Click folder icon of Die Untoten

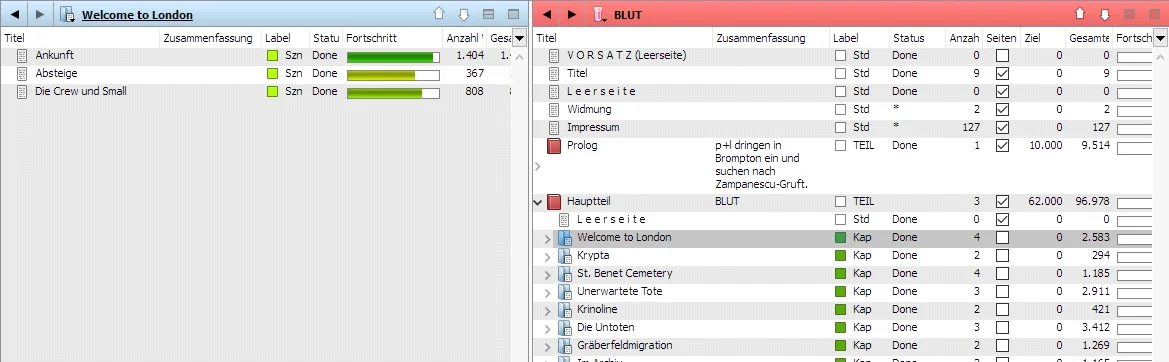point(565,328)
